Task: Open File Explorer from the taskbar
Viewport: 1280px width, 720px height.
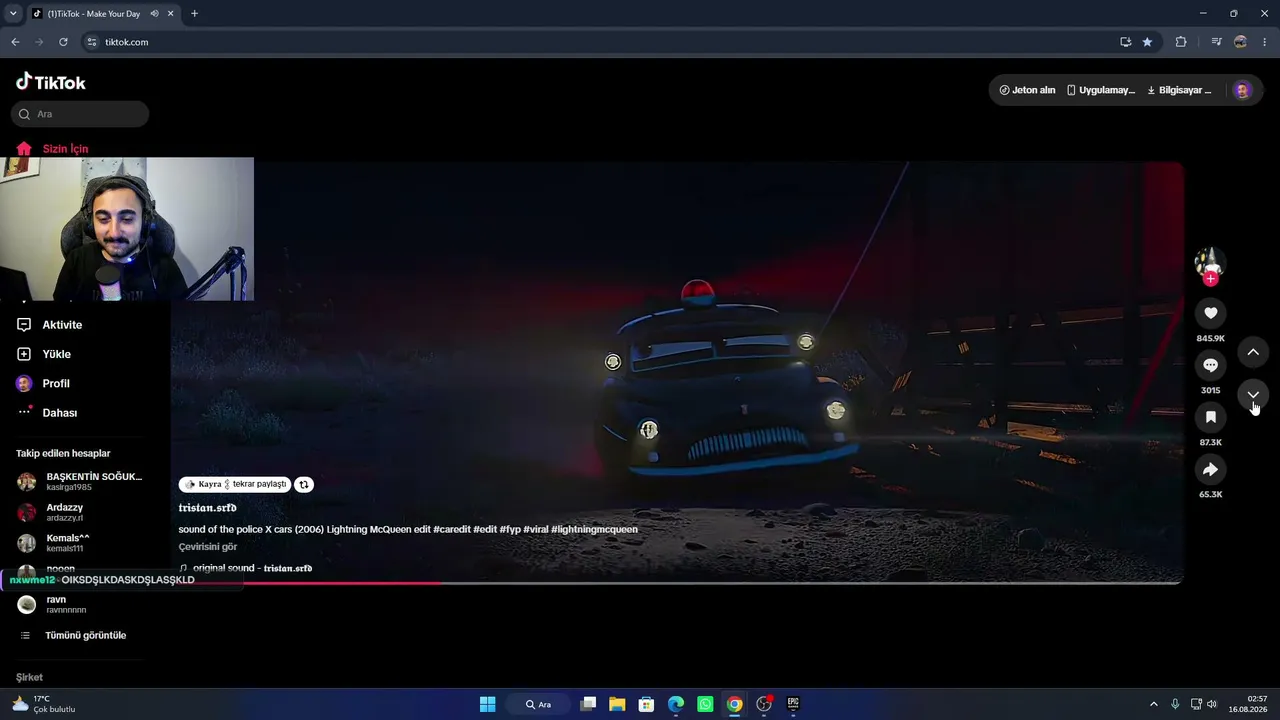Action: 617,704
